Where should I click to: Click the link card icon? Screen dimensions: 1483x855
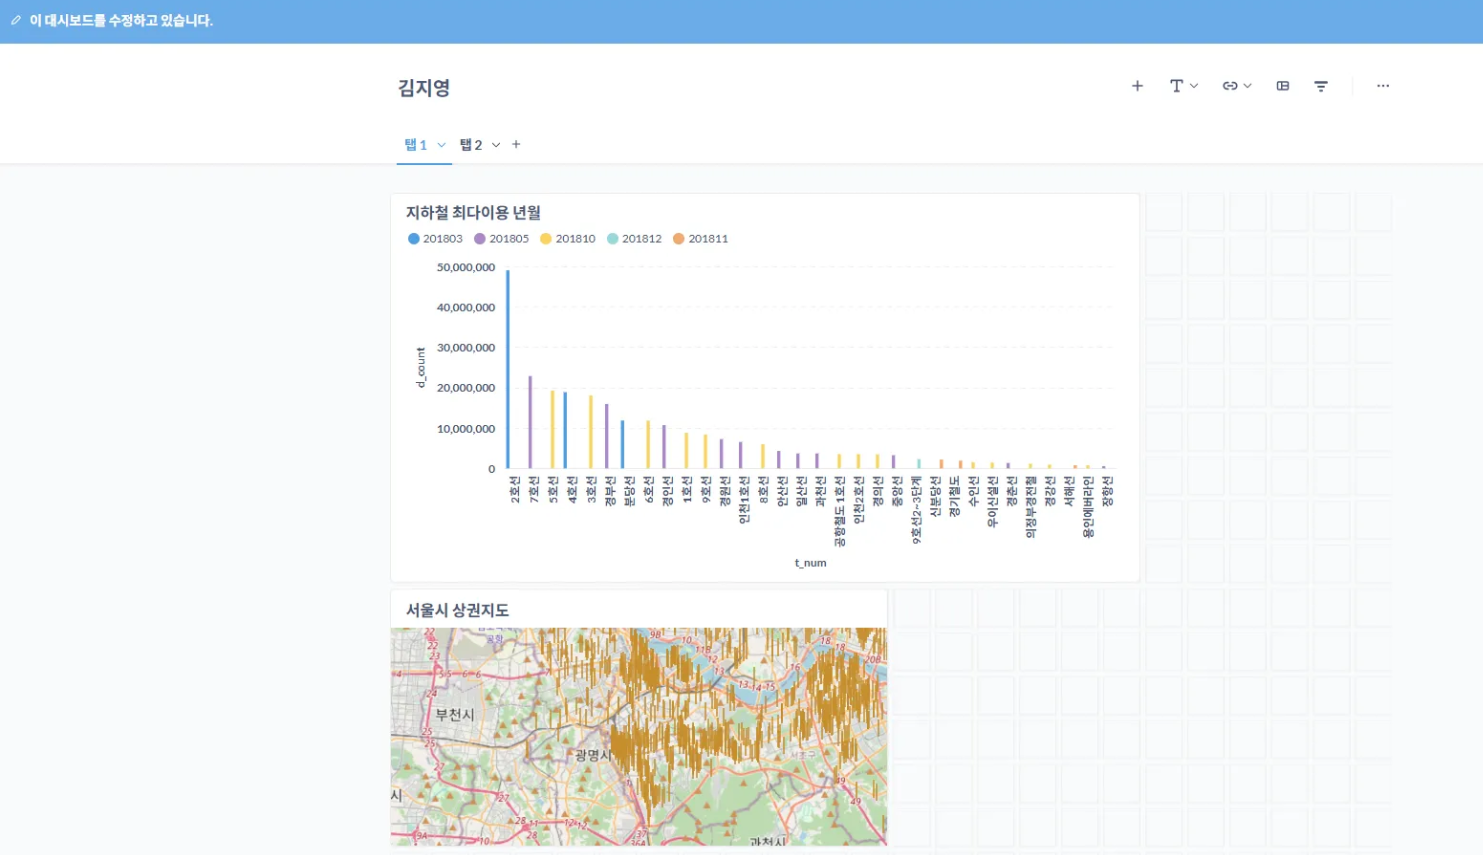click(1230, 86)
